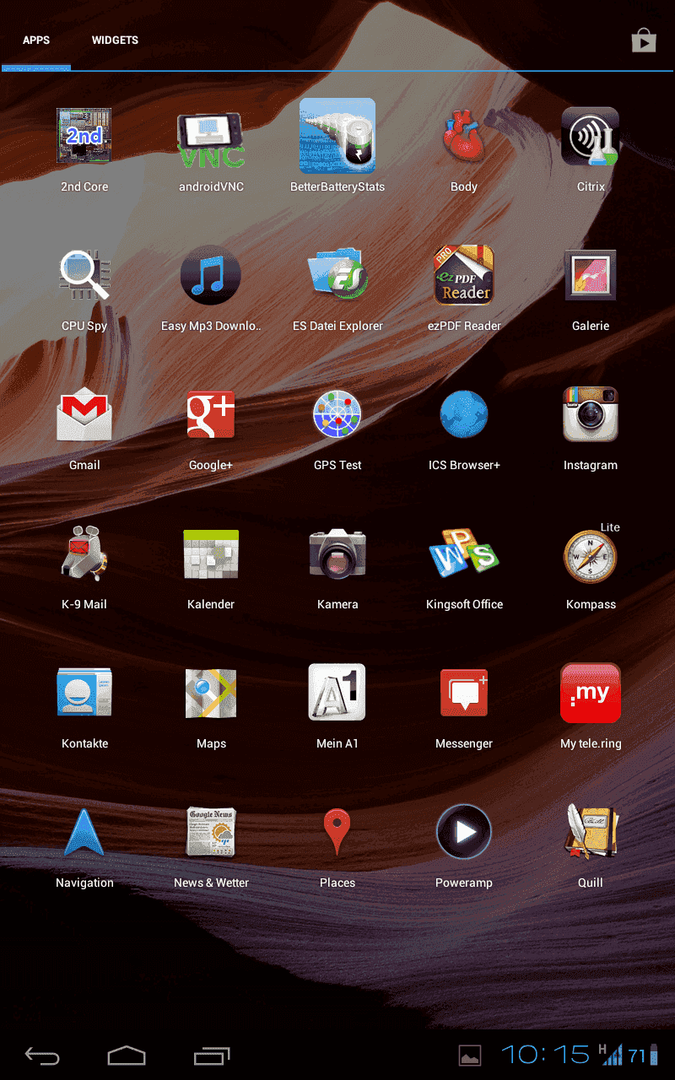Open the picture notification icon
This screenshot has width=675, height=1080.
point(470,1055)
